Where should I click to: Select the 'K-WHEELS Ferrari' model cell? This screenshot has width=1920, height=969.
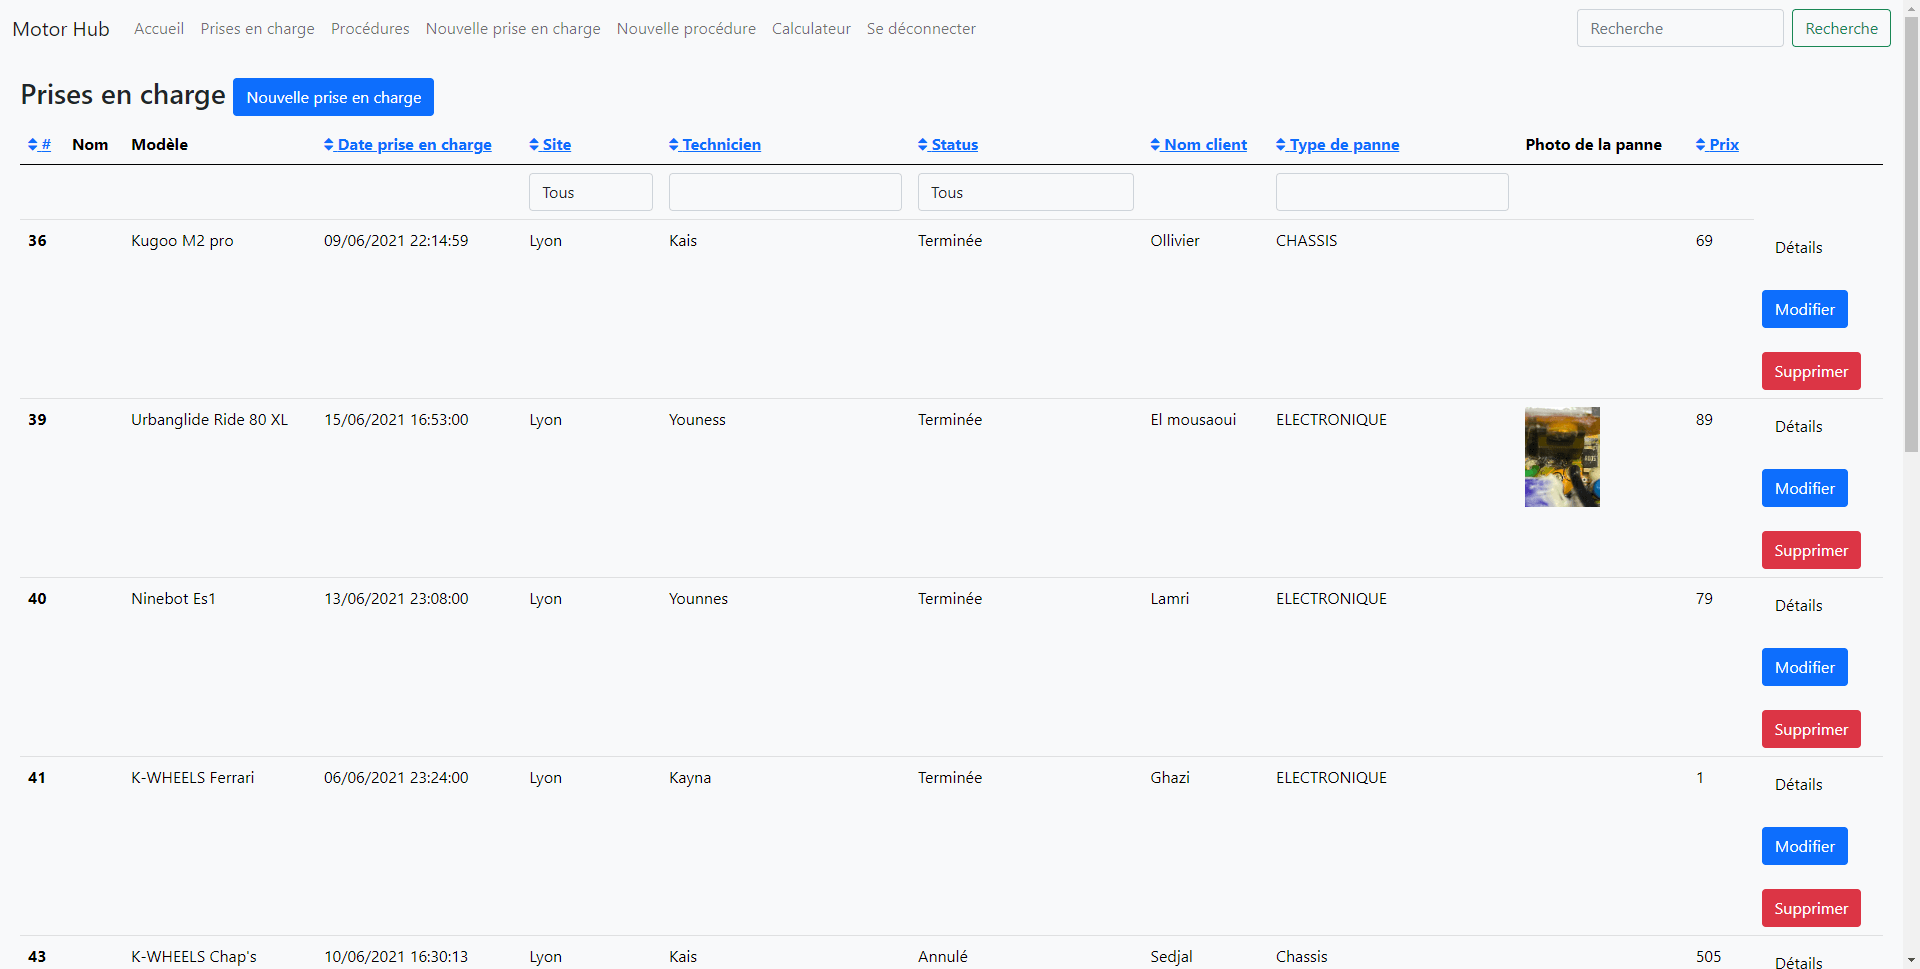click(x=192, y=778)
